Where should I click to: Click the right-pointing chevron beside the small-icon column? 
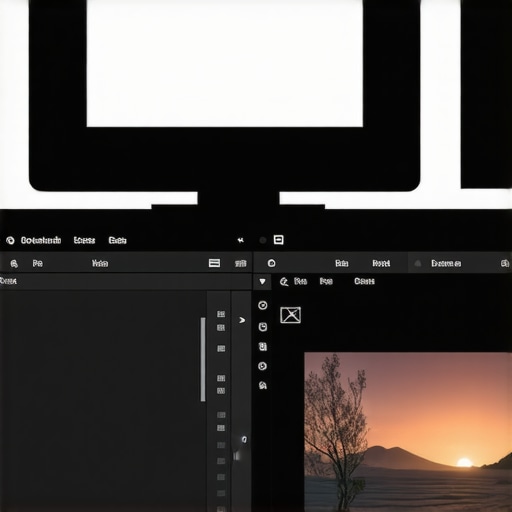pos(242,320)
